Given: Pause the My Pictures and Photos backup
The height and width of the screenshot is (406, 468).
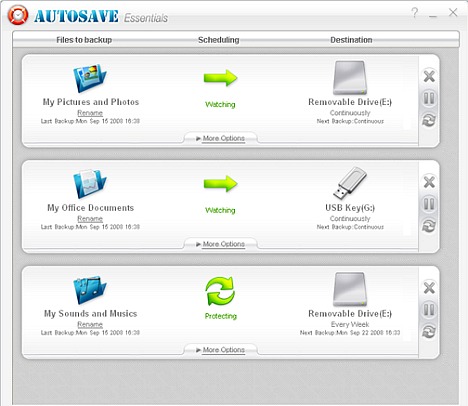Looking at the screenshot, I should [429, 98].
